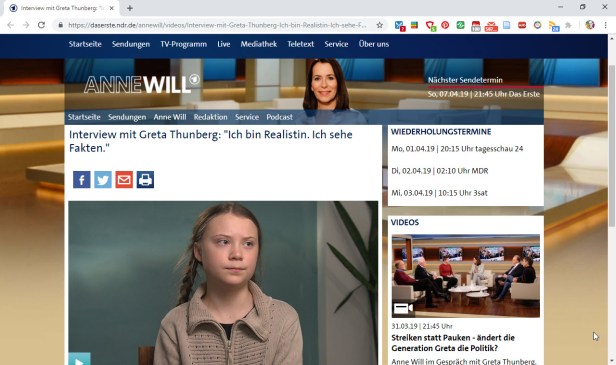The height and width of the screenshot is (365, 616).
Task: Open Startseite in Anne Will submenu
Action: (84, 117)
